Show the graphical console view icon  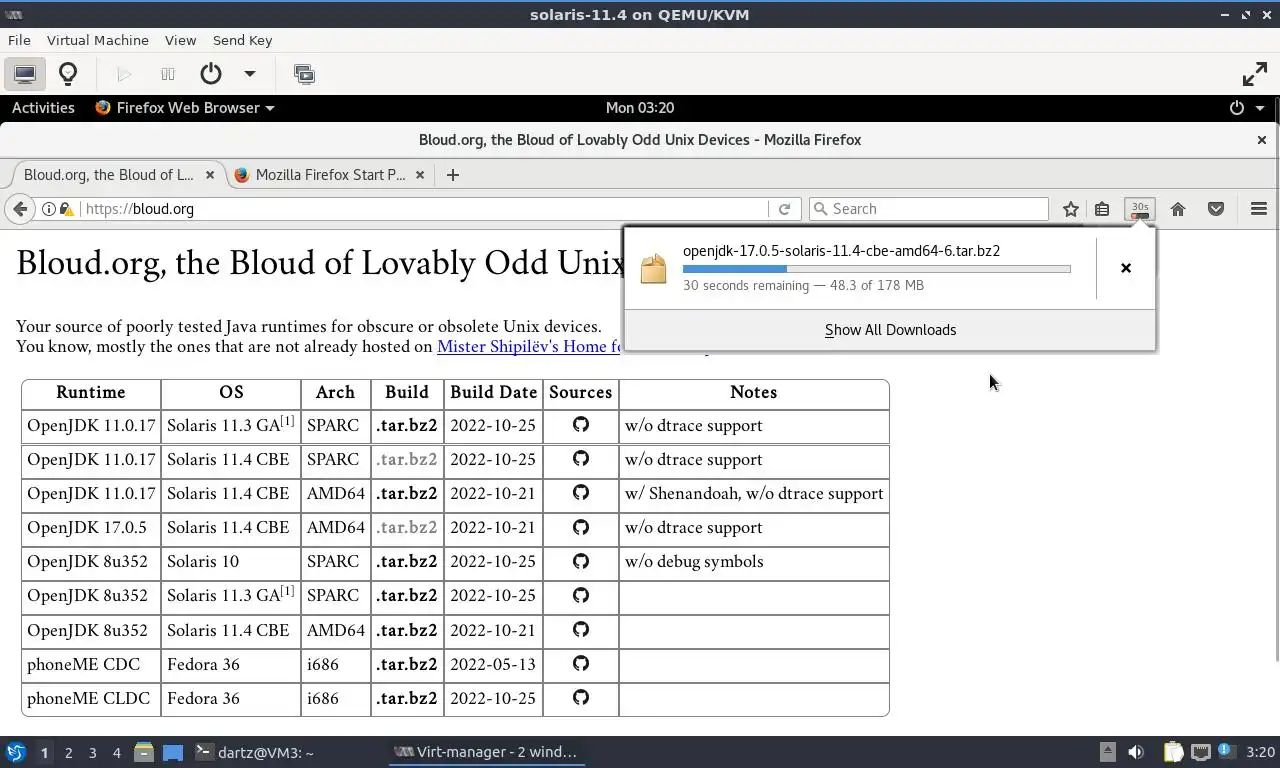(25, 74)
